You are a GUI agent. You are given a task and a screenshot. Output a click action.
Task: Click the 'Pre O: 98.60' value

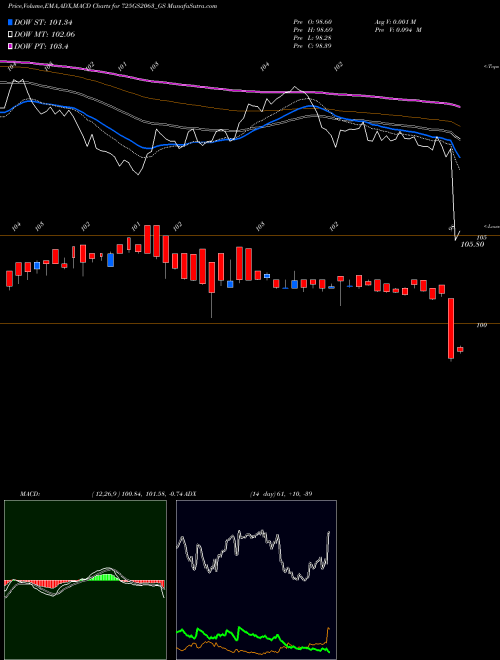coord(313,22)
